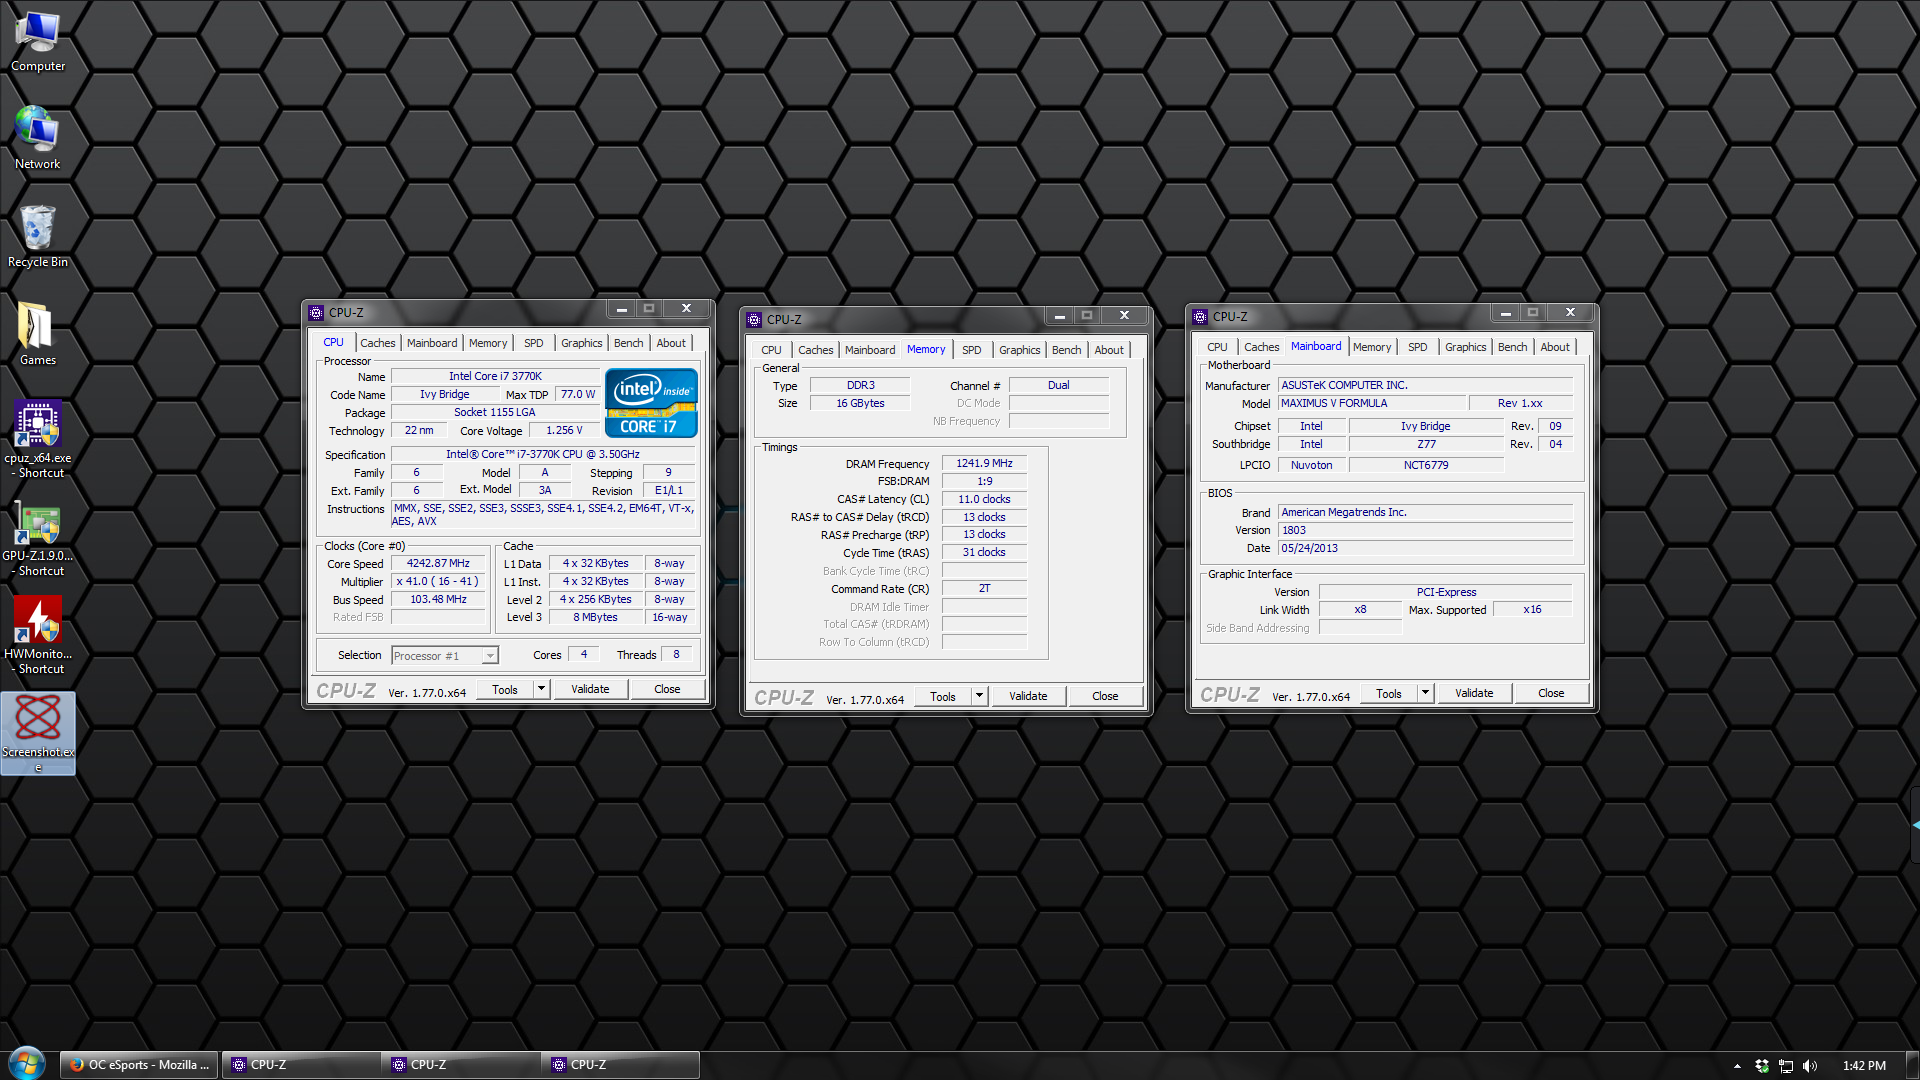Select the second CPU-Z taskbar button
This screenshot has width=1920, height=1080.
tap(460, 1065)
